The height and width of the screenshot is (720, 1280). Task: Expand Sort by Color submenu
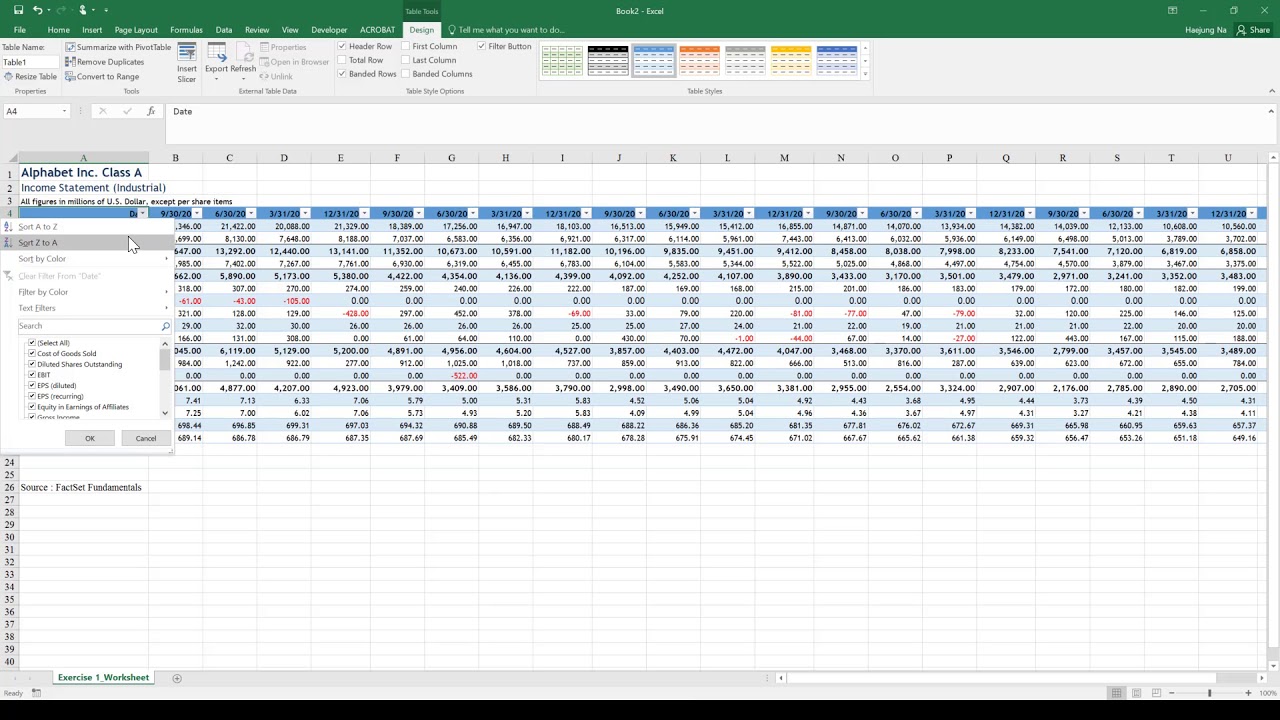[87, 259]
